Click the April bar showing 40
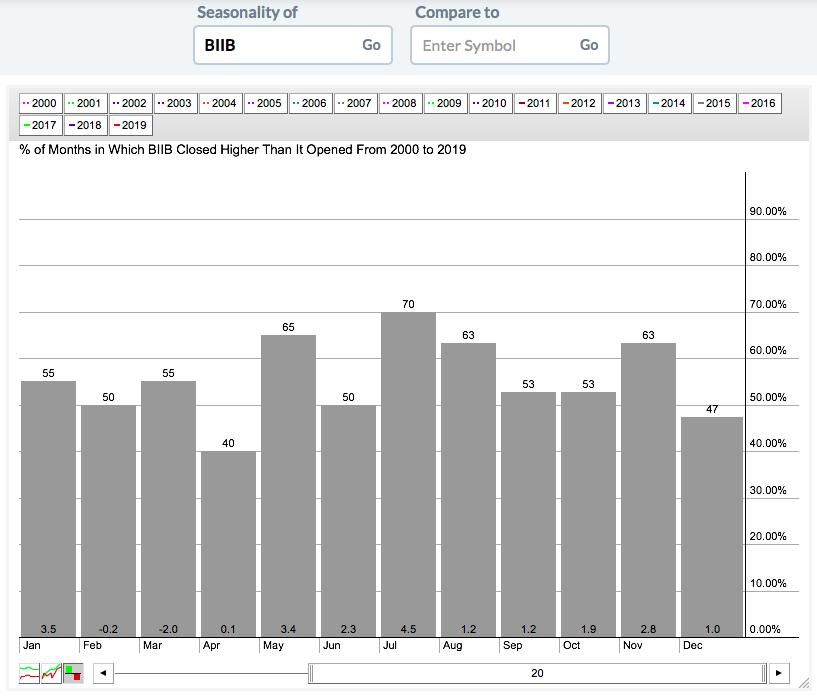Screen dimensions: 817x698 228,544
